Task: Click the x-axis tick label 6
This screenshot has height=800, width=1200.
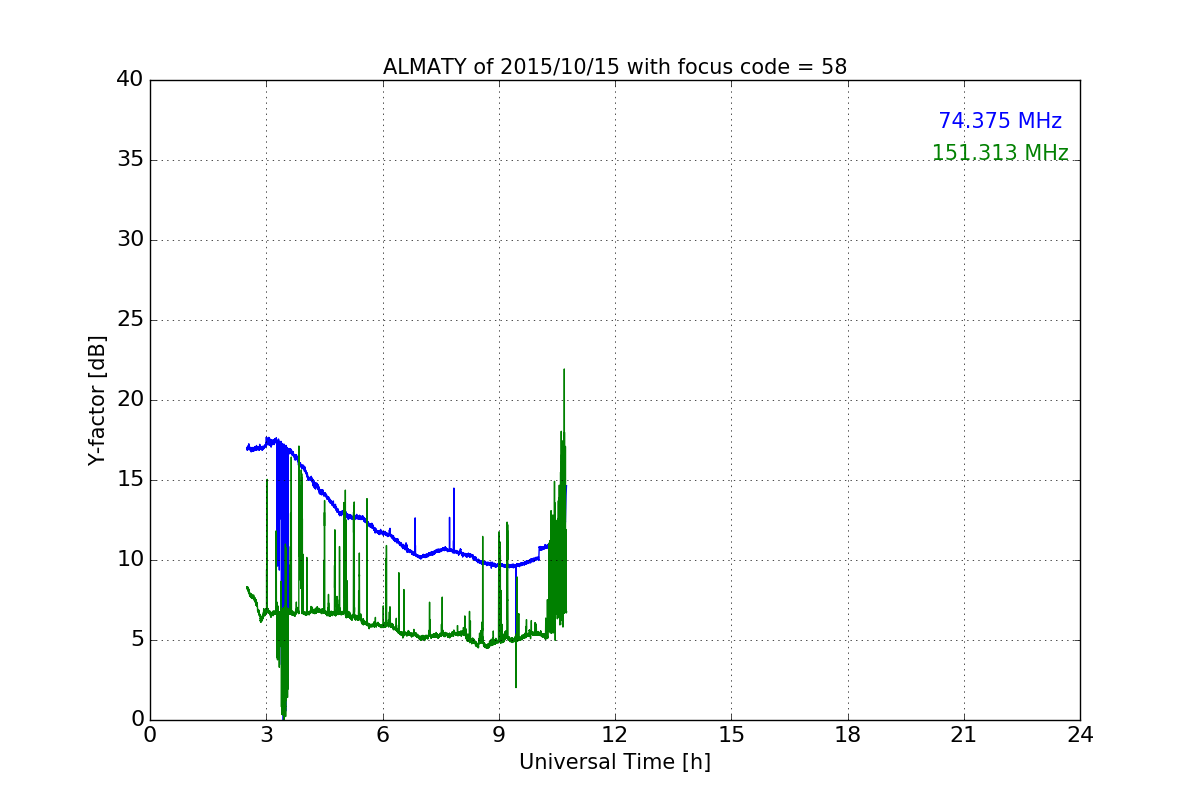Action: click(x=383, y=735)
